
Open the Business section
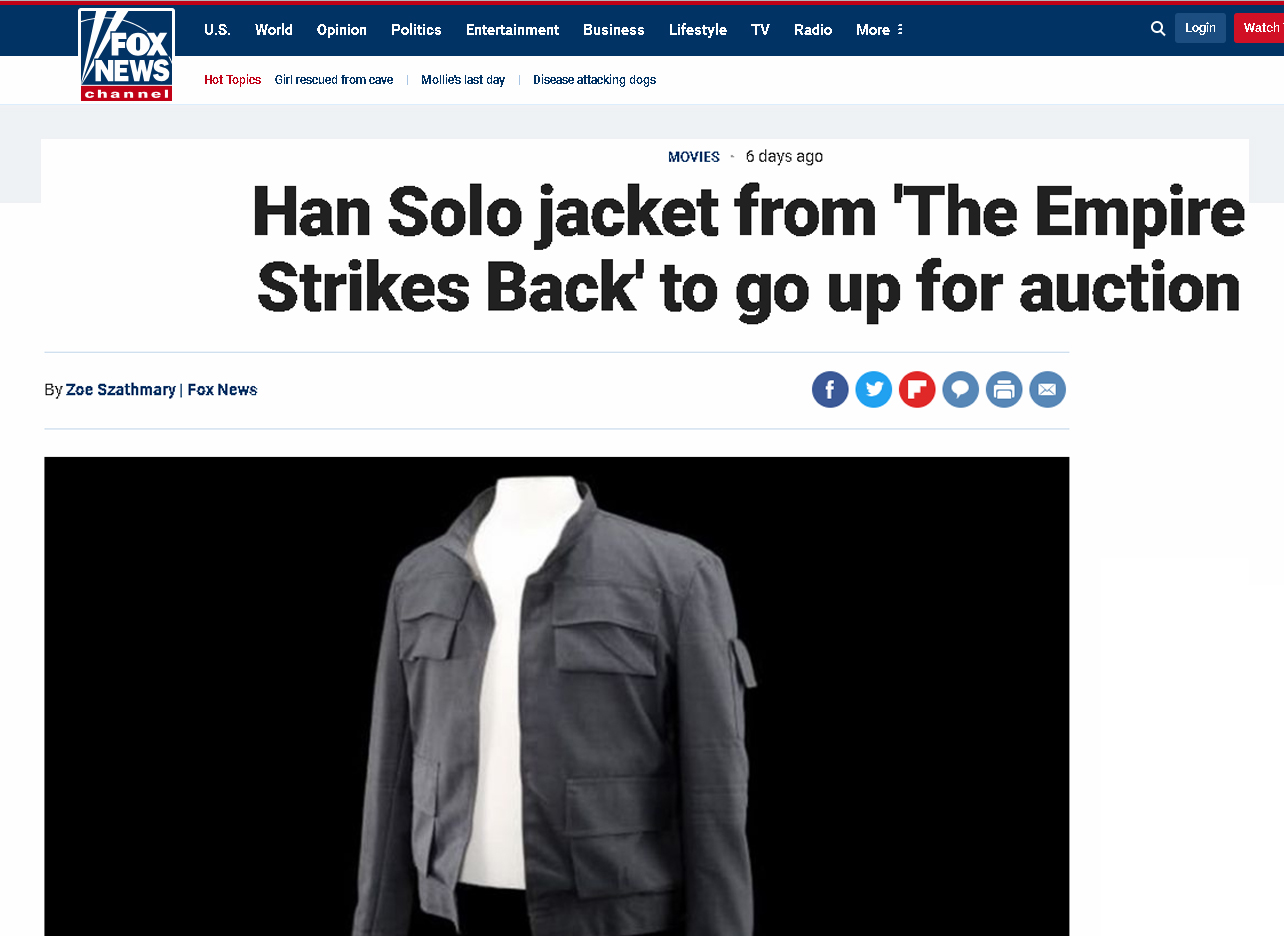coord(614,30)
